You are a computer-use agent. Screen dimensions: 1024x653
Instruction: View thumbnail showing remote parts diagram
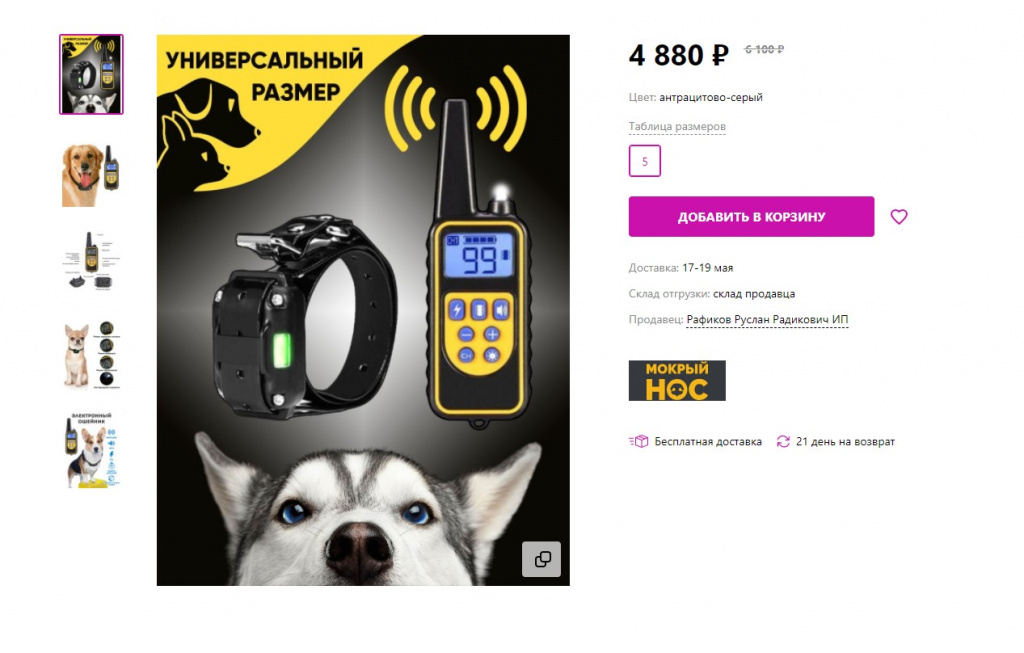pos(91,260)
